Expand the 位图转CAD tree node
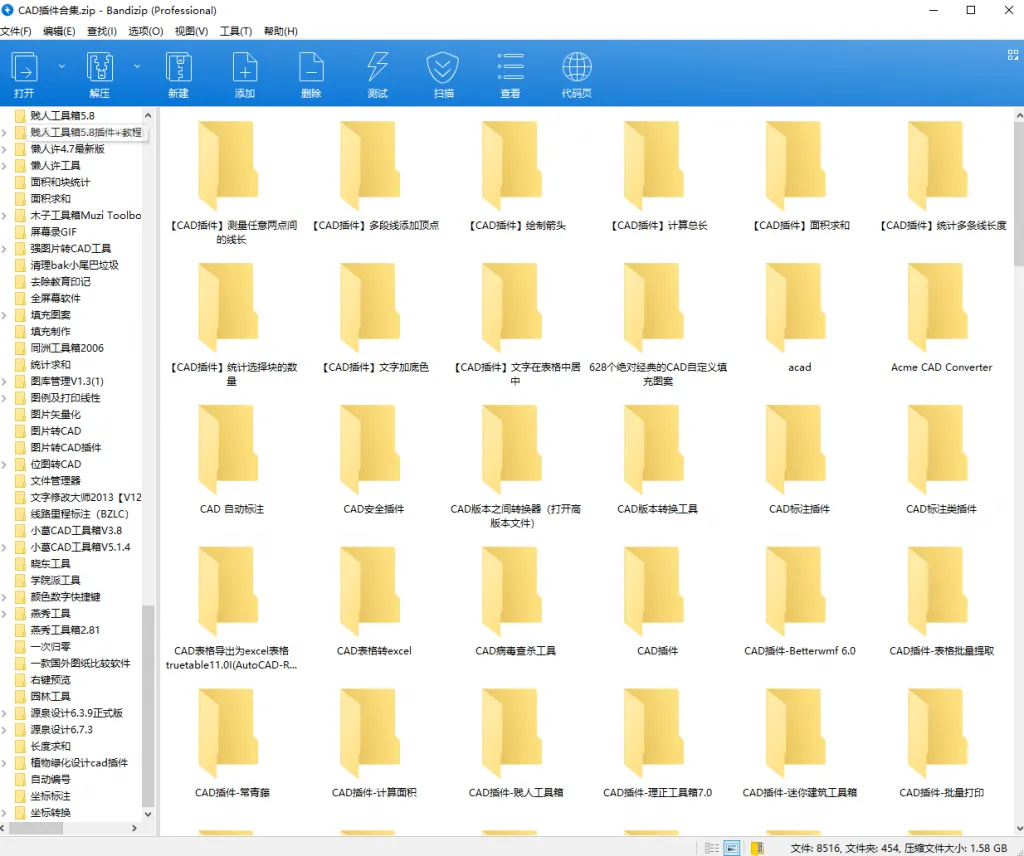 (x=4, y=464)
